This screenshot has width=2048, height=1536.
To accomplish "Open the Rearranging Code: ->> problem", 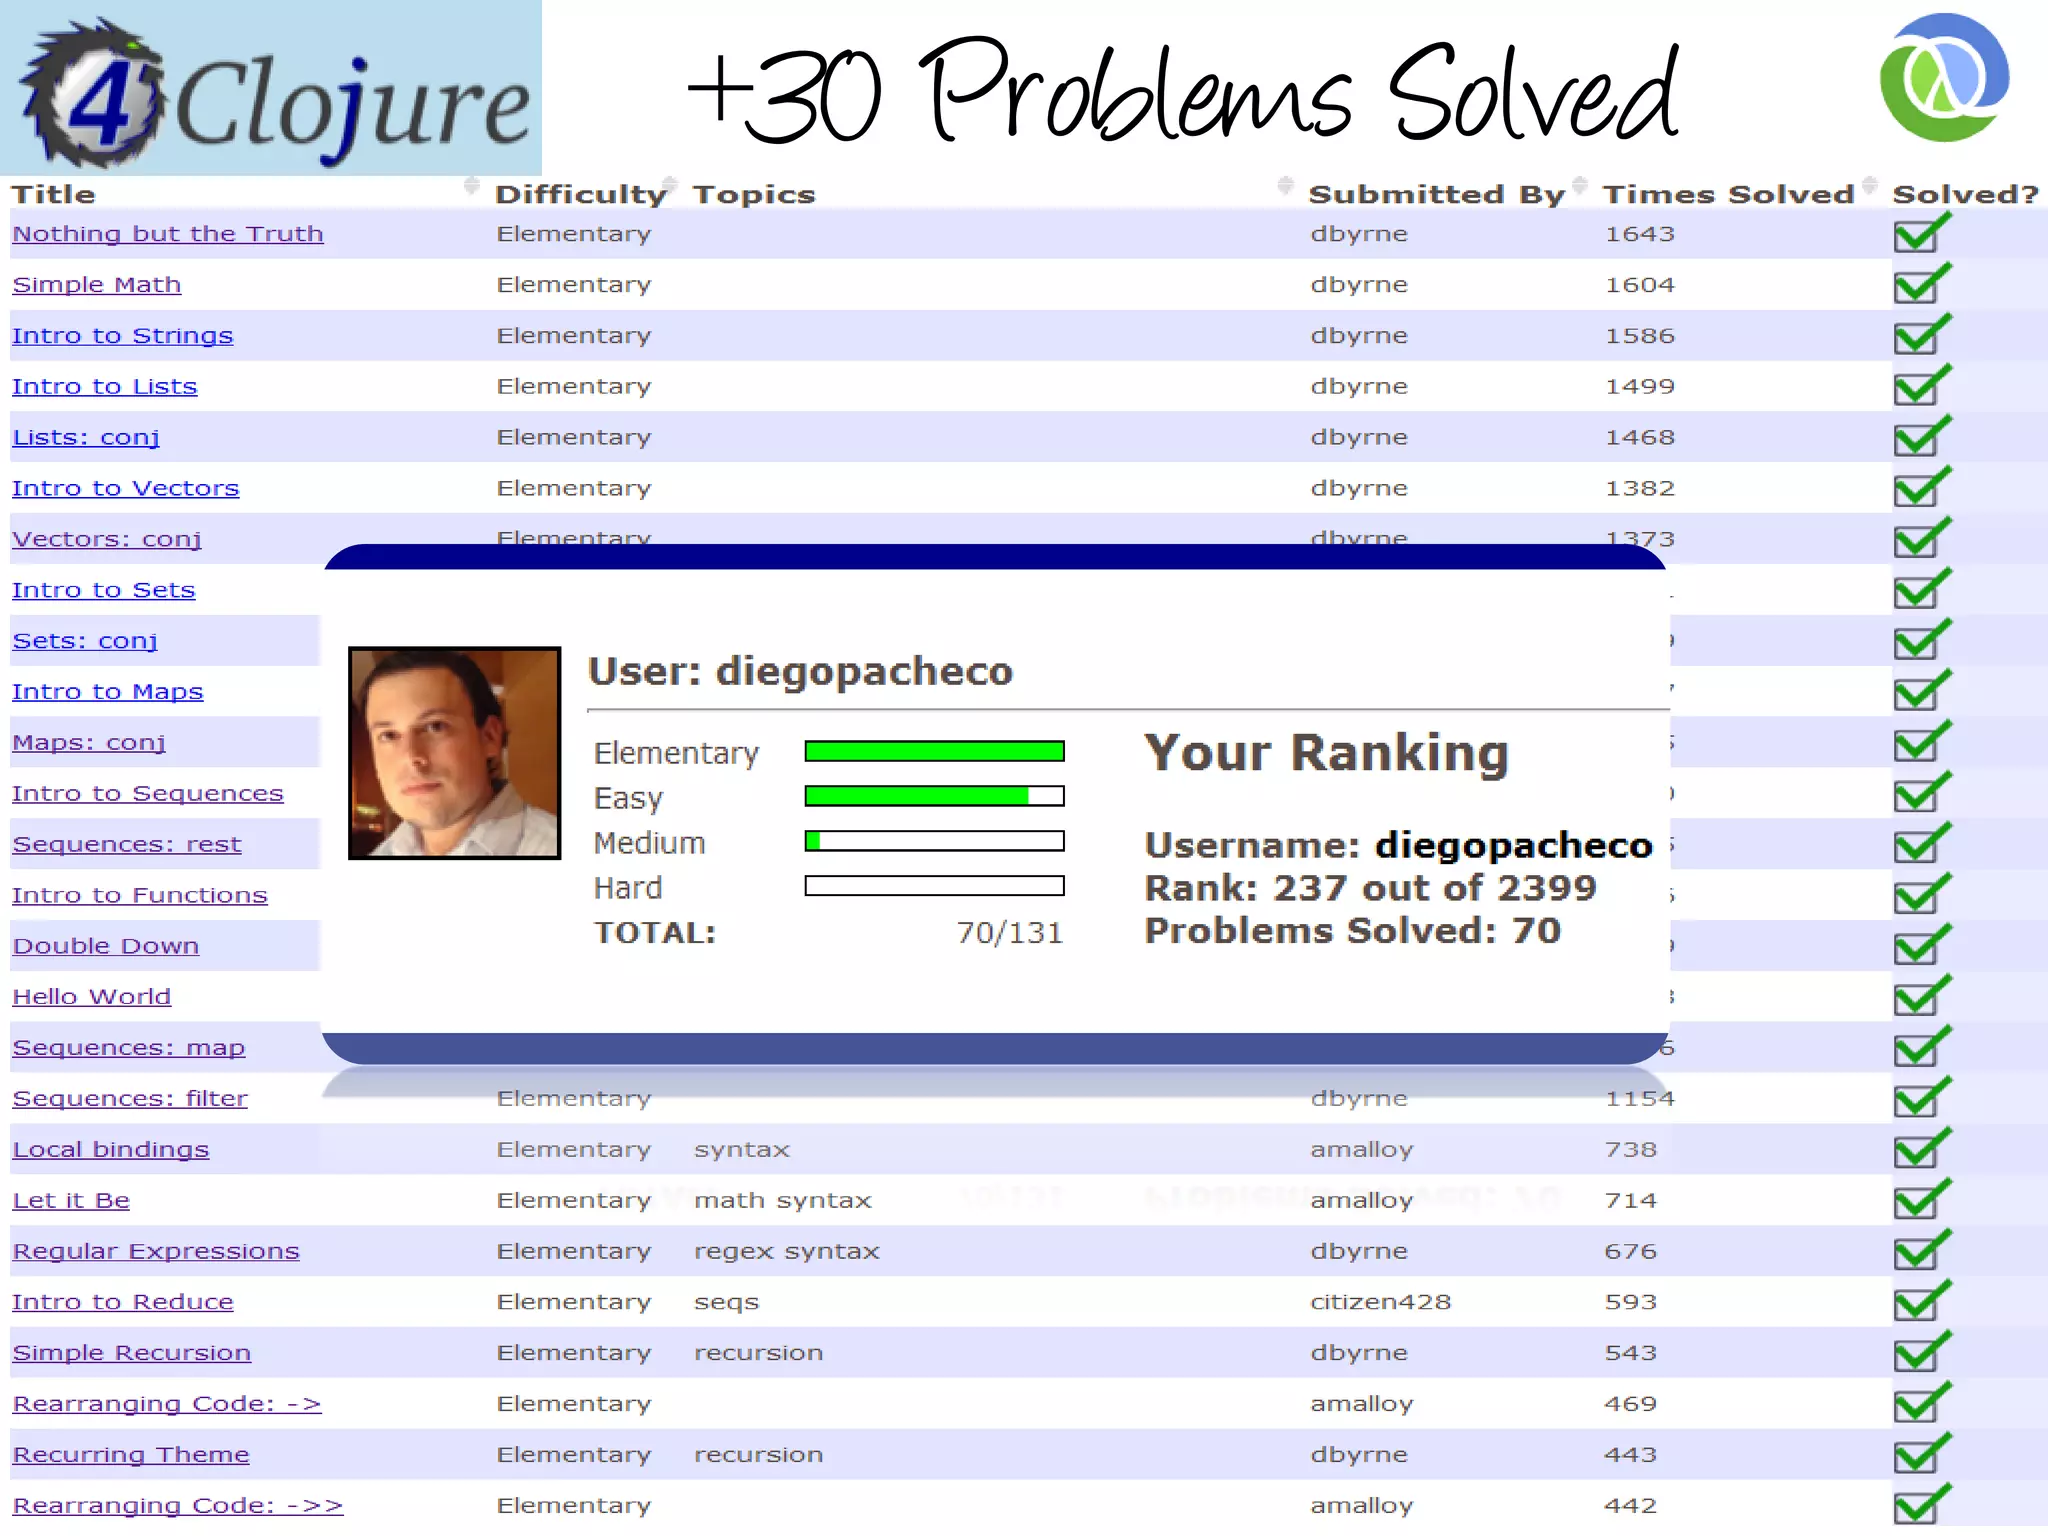I will 178,1506.
